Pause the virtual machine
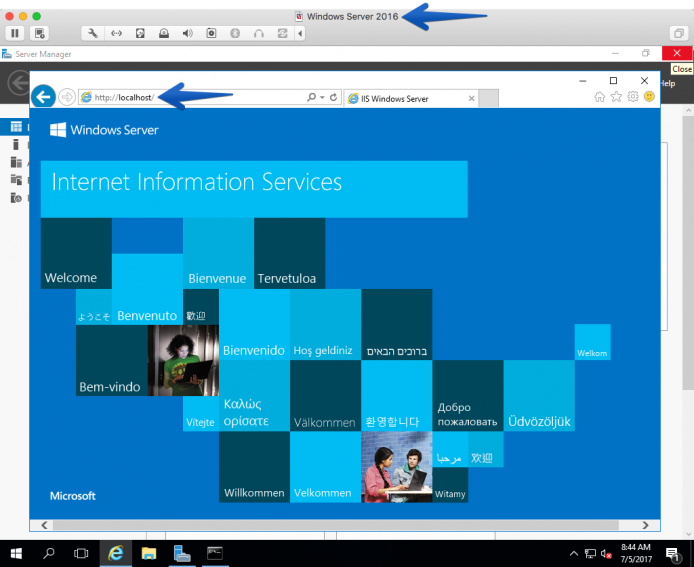The width and height of the screenshot is (694, 567). tap(15, 33)
